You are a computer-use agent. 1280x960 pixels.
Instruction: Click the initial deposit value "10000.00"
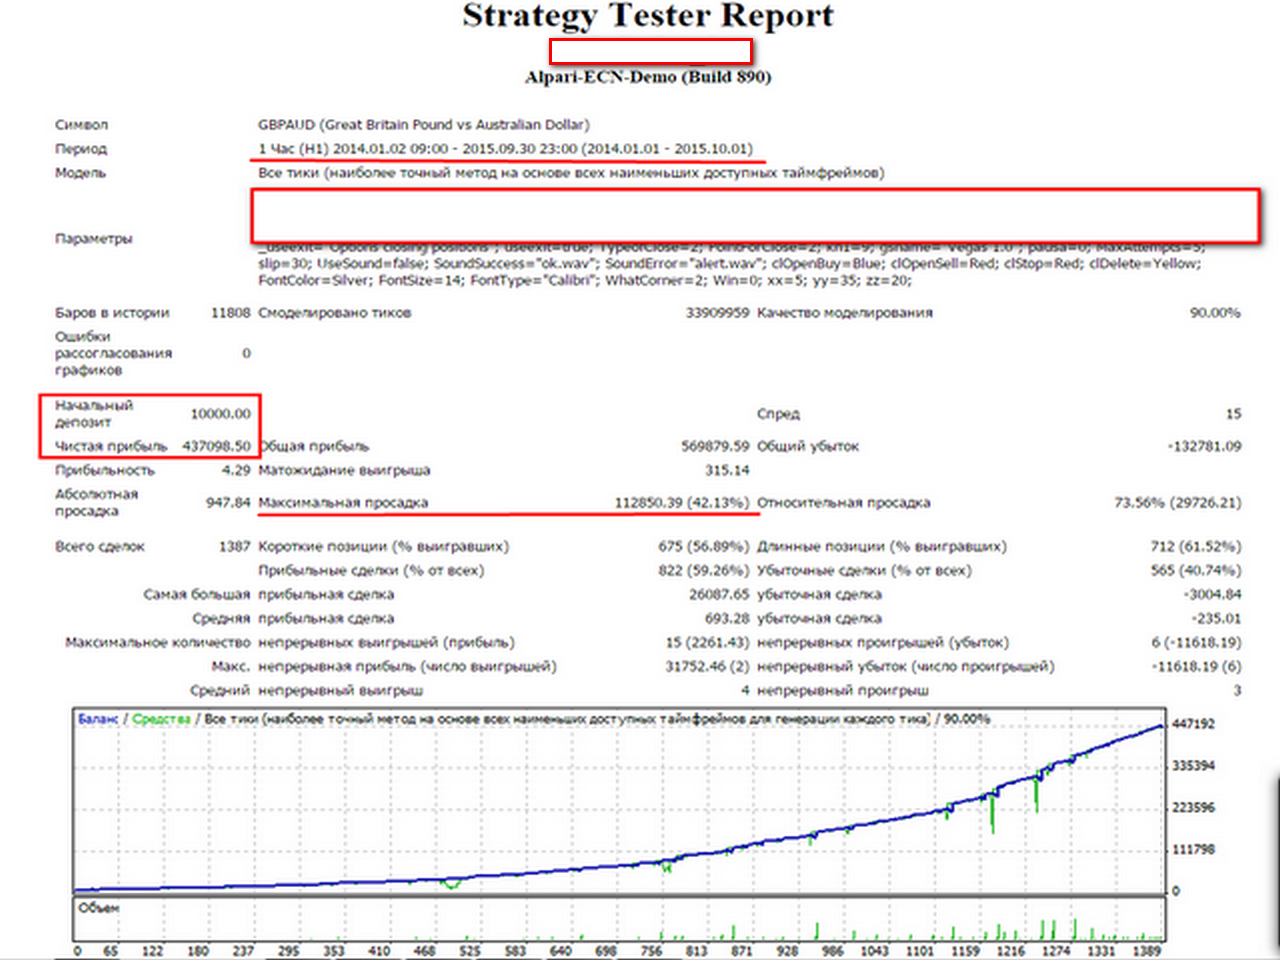tap(221, 414)
